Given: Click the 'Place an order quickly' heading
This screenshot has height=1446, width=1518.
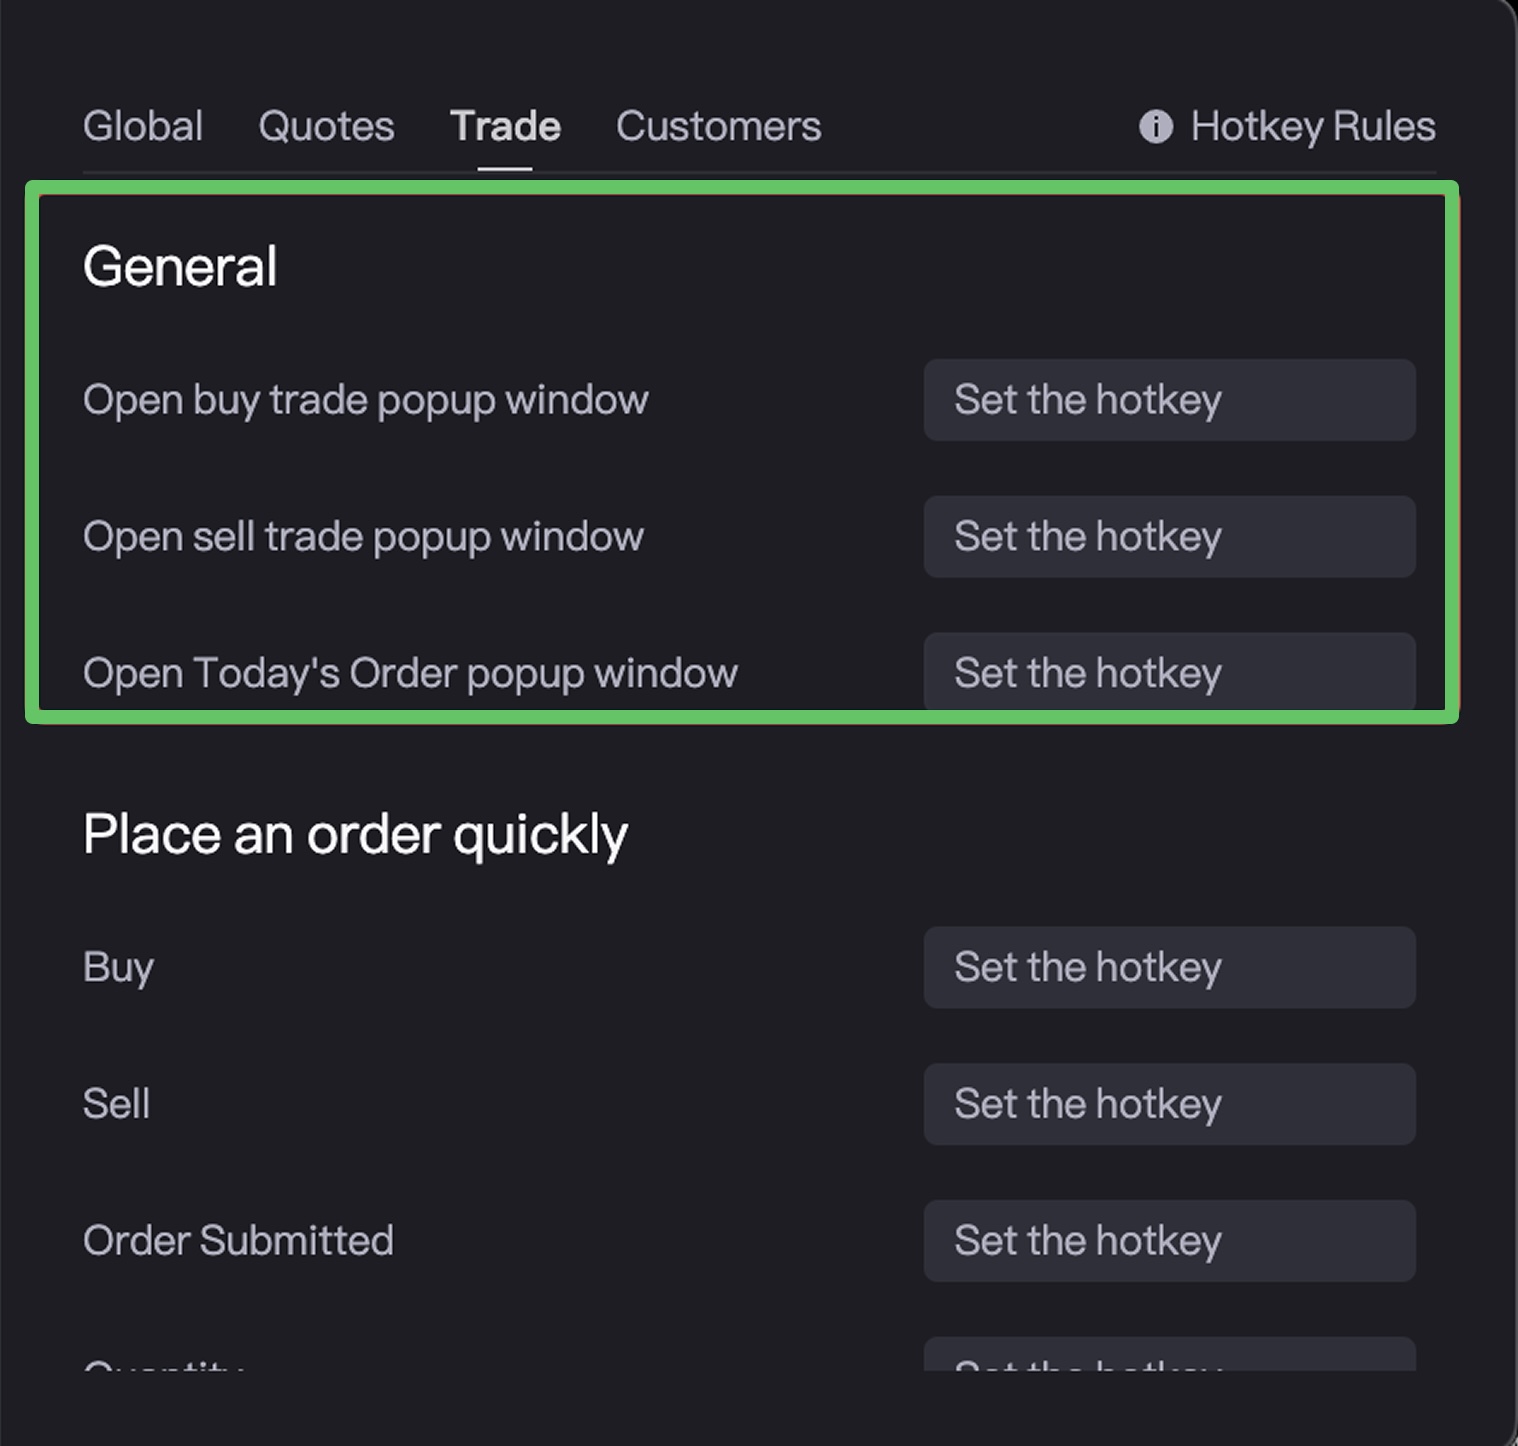Looking at the screenshot, I should click(355, 834).
